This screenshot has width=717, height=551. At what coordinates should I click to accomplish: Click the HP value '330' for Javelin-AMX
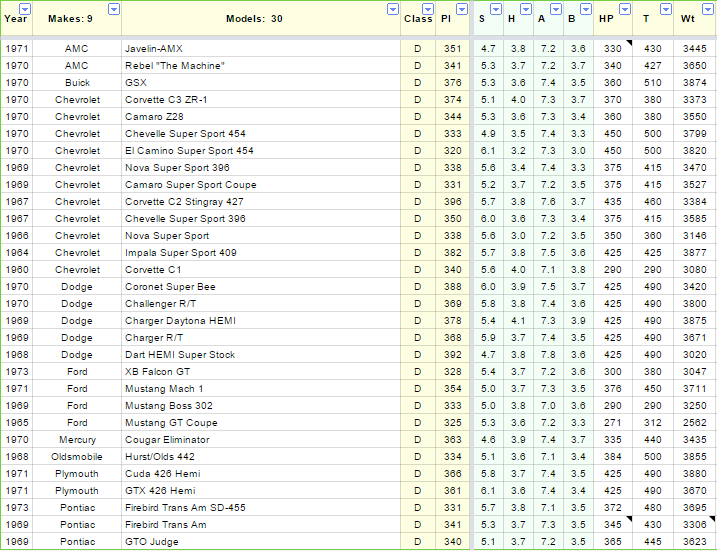(613, 48)
